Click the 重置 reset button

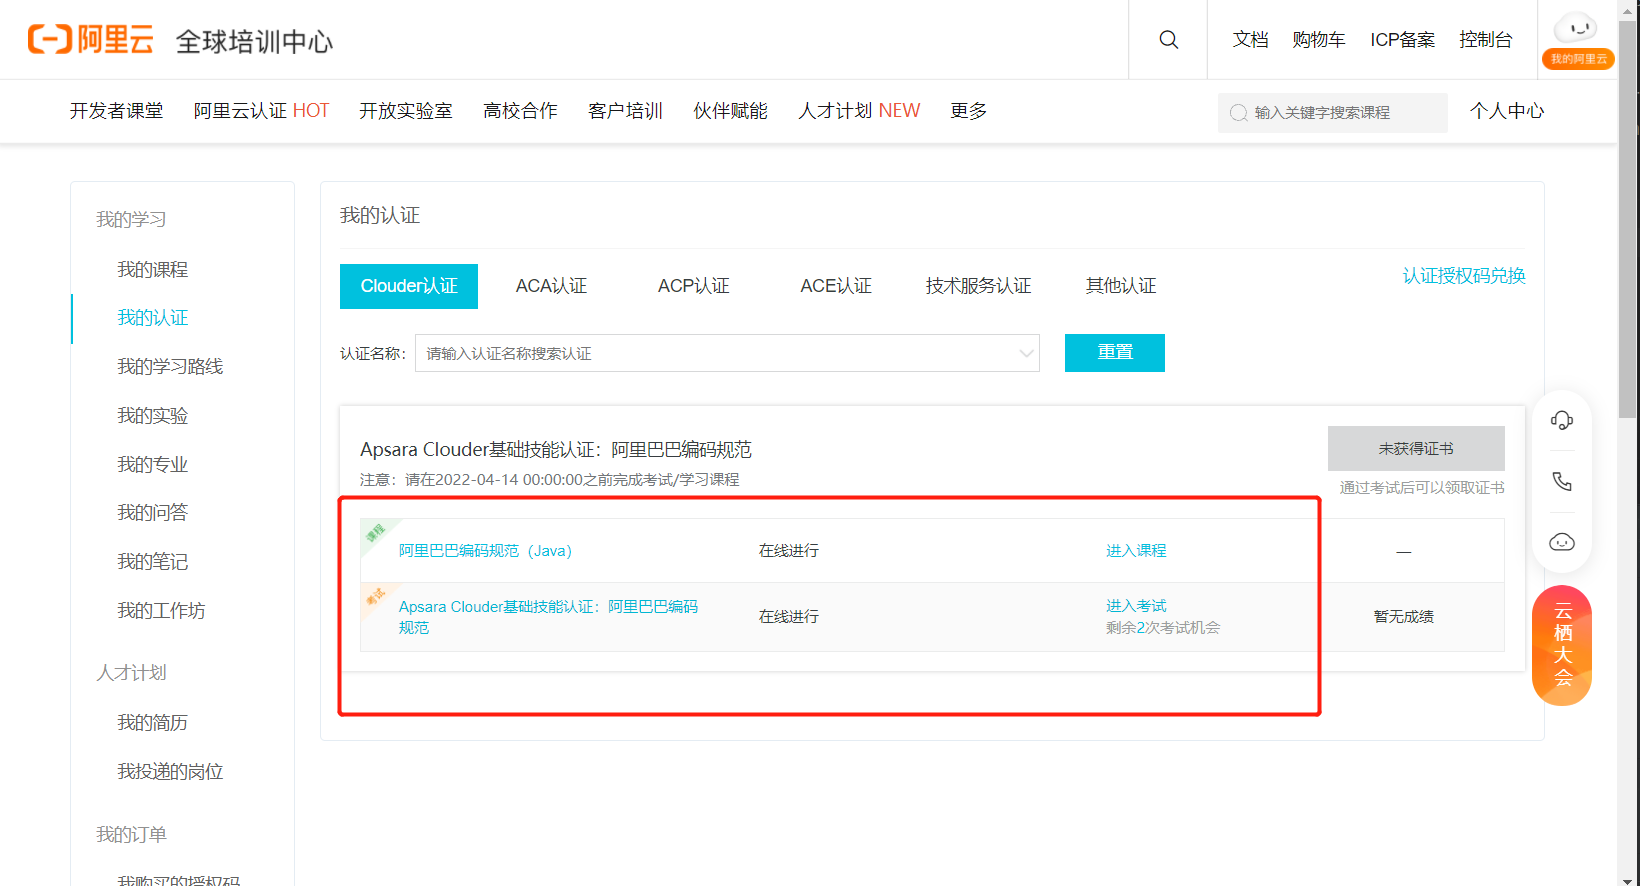pyautogui.click(x=1115, y=353)
